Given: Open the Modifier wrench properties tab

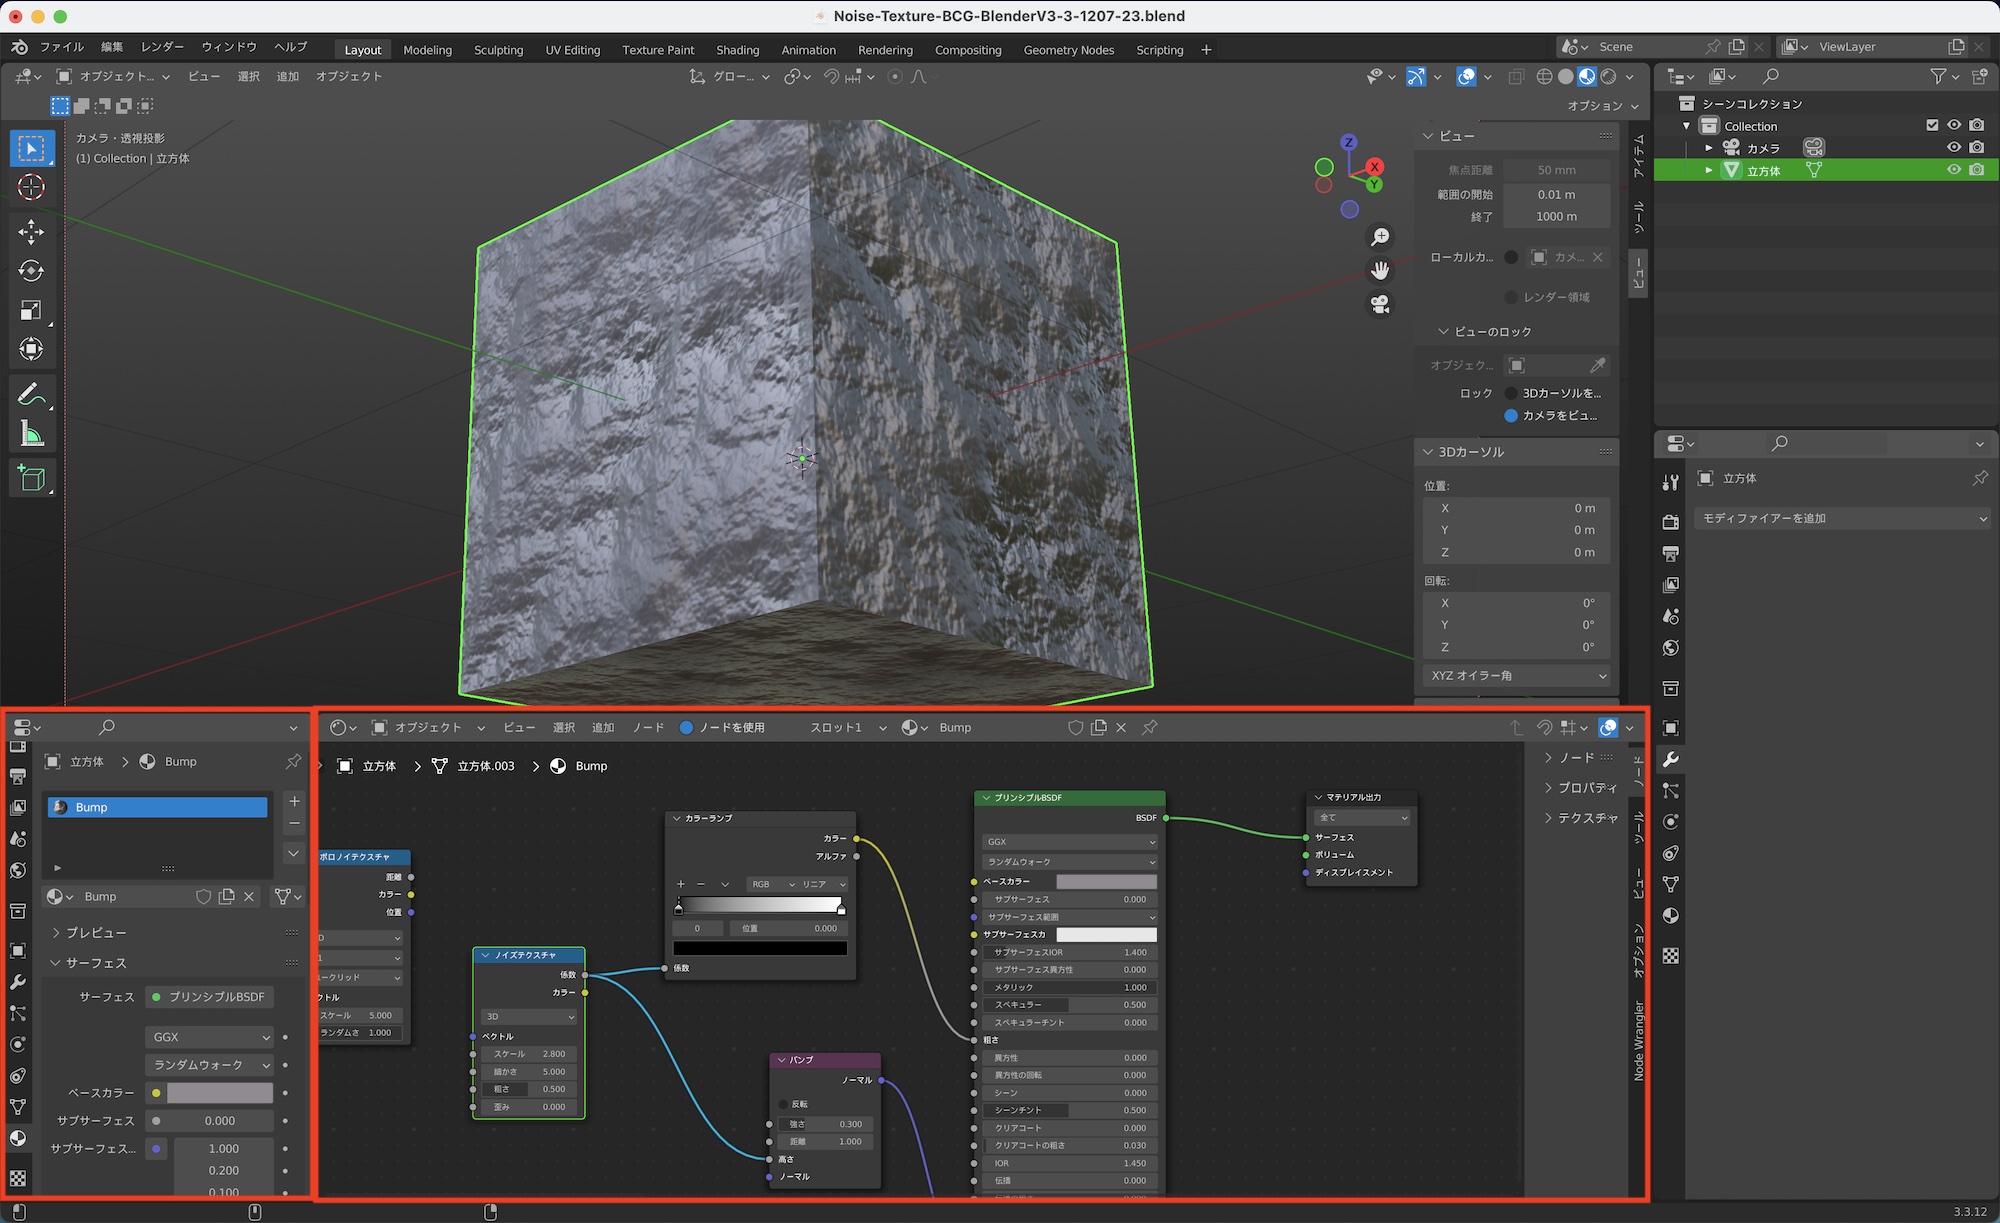Looking at the screenshot, I should 1671,759.
